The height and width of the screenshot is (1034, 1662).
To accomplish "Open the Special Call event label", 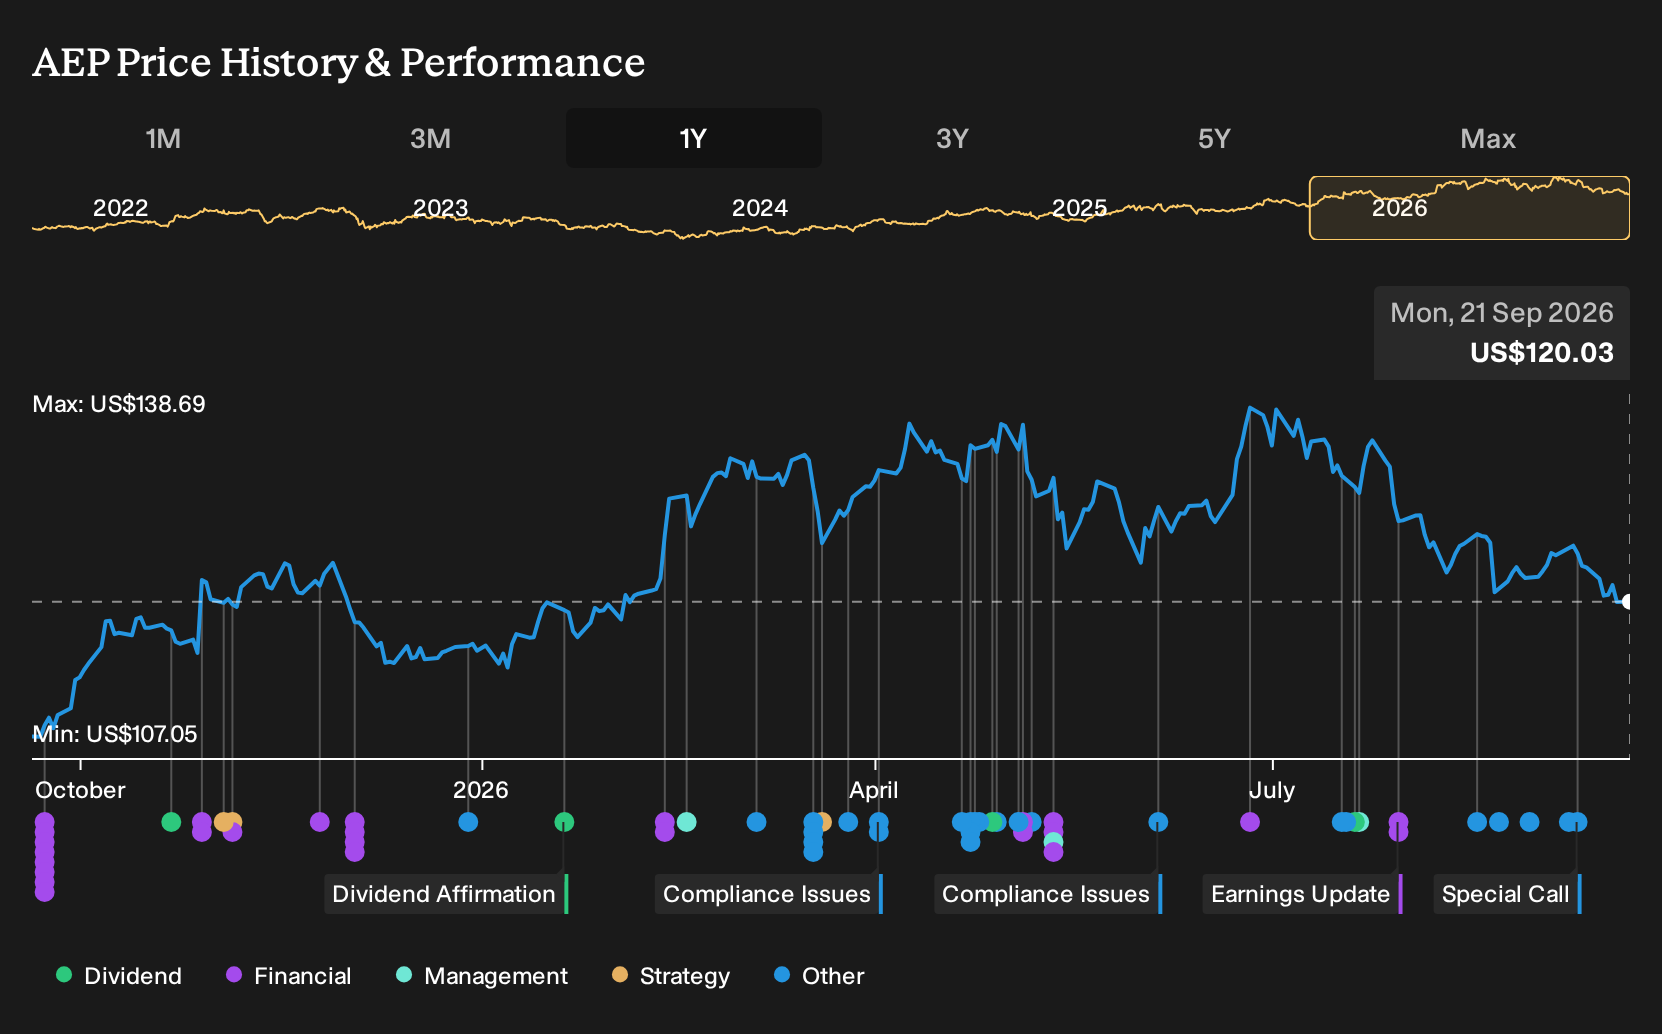I will coord(1508,894).
